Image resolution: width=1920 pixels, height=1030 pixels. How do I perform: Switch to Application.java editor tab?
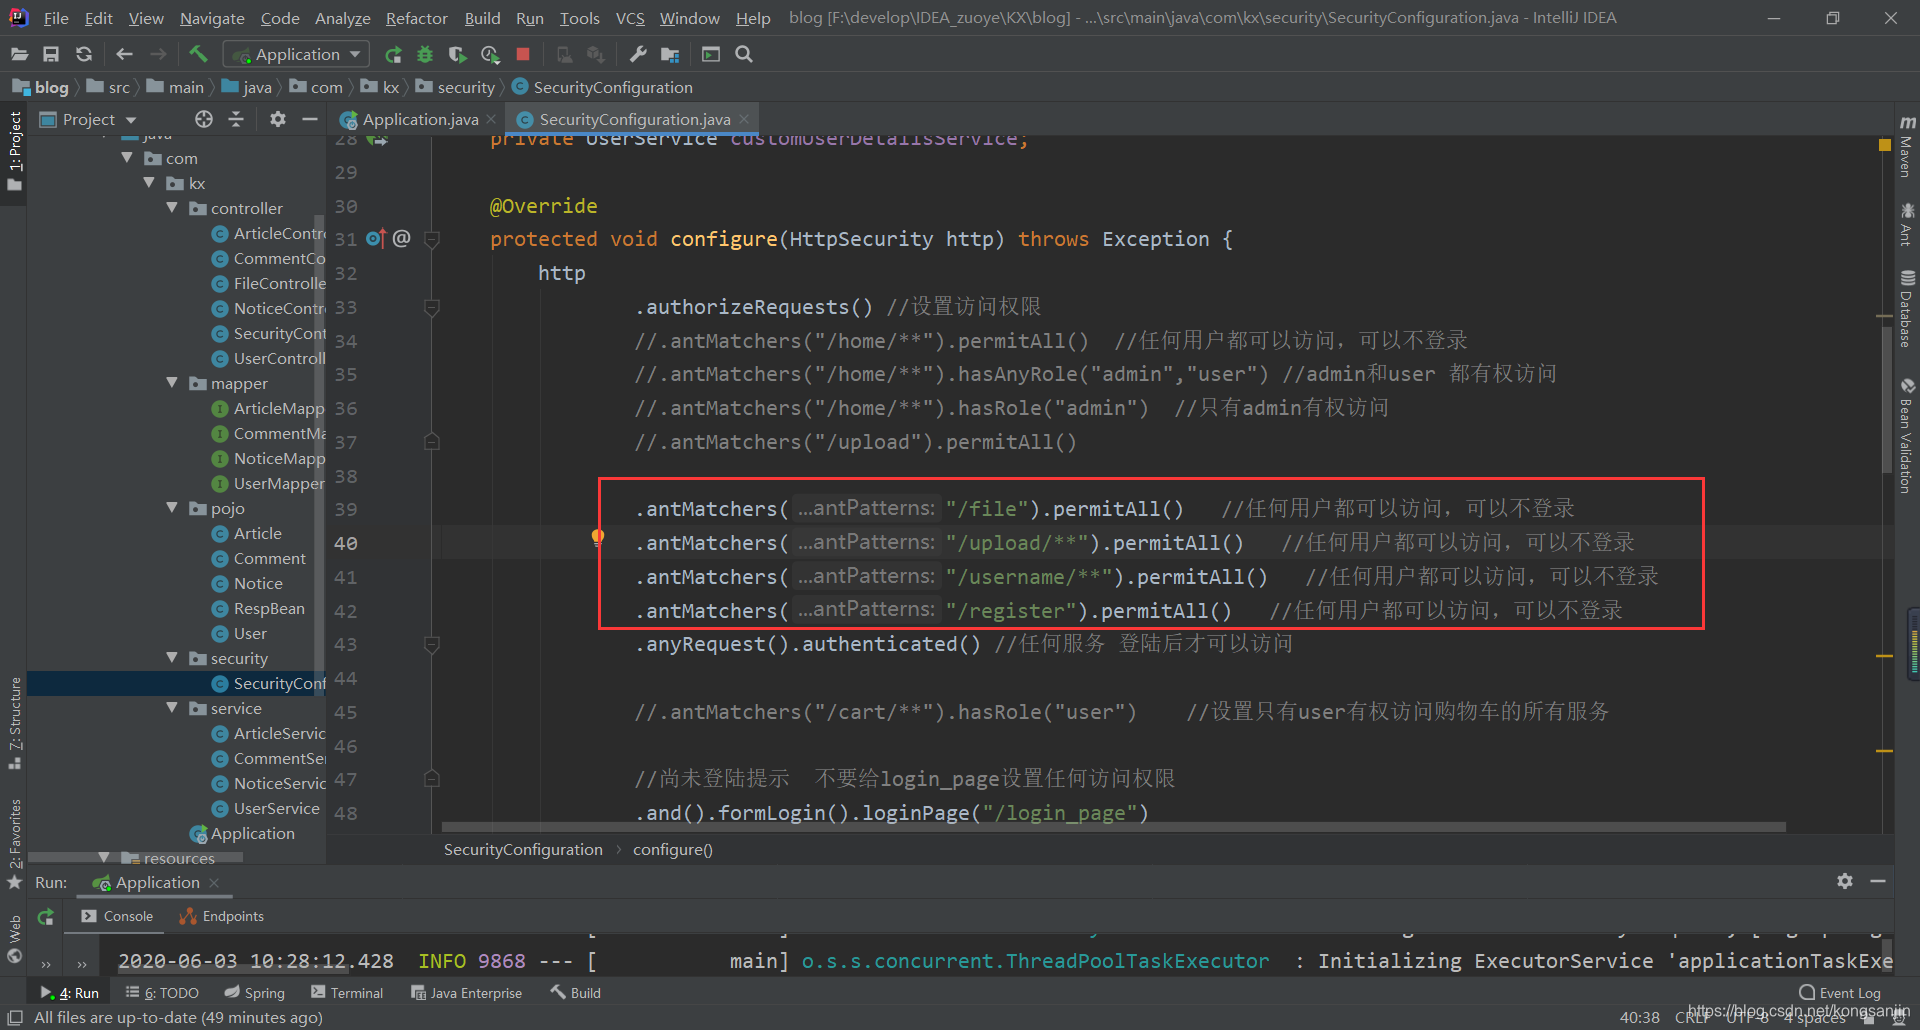[x=420, y=119]
